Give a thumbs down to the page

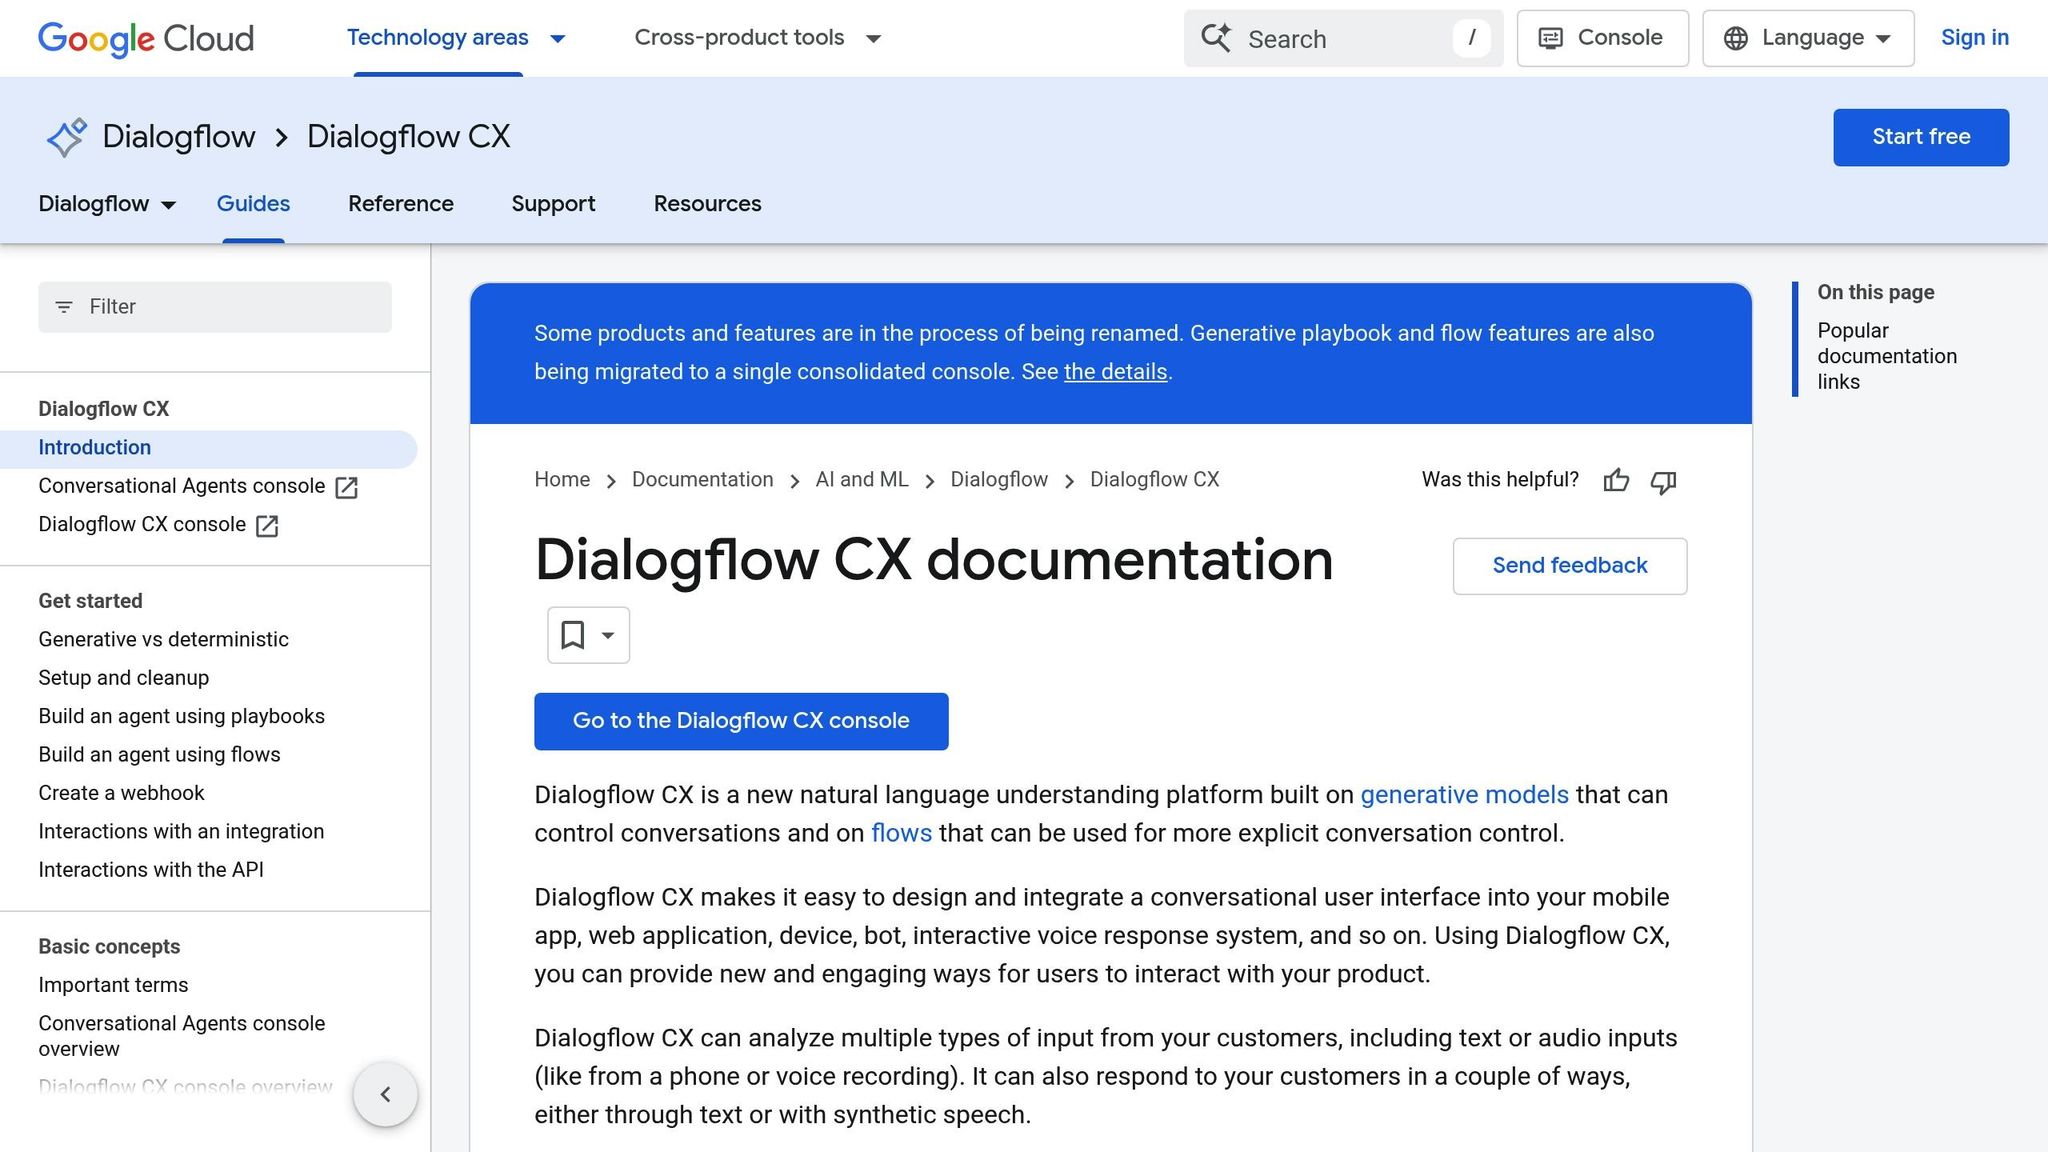(1663, 483)
